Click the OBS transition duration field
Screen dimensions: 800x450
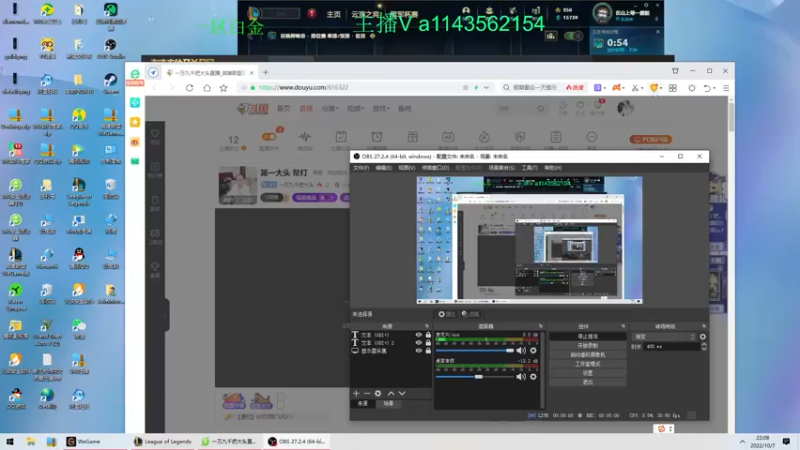point(672,346)
